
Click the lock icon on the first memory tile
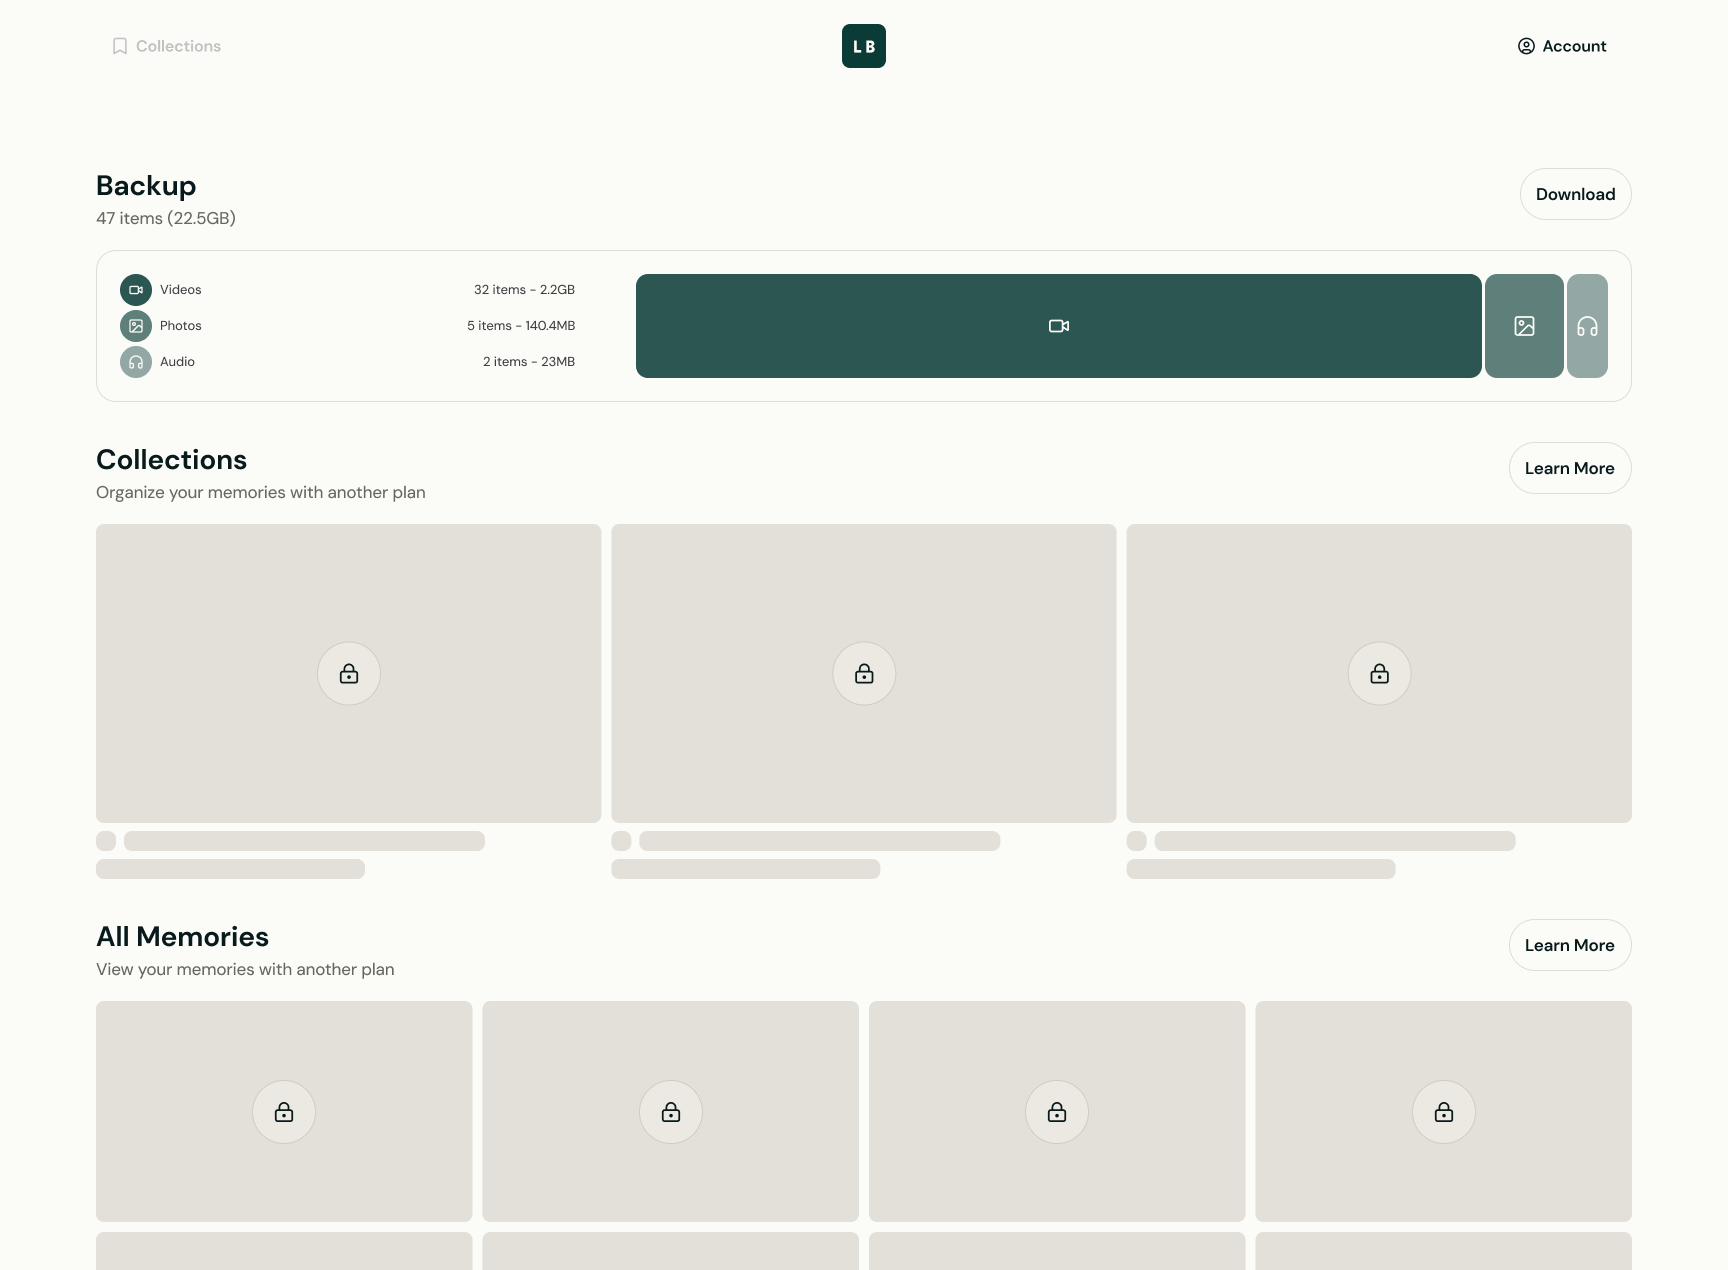tap(284, 1112)
